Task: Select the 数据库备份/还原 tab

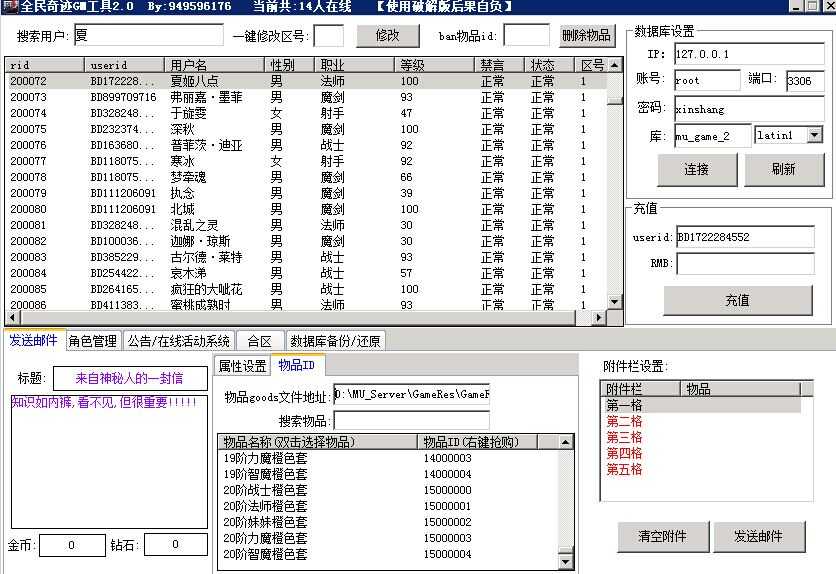Action: (334, 341)
